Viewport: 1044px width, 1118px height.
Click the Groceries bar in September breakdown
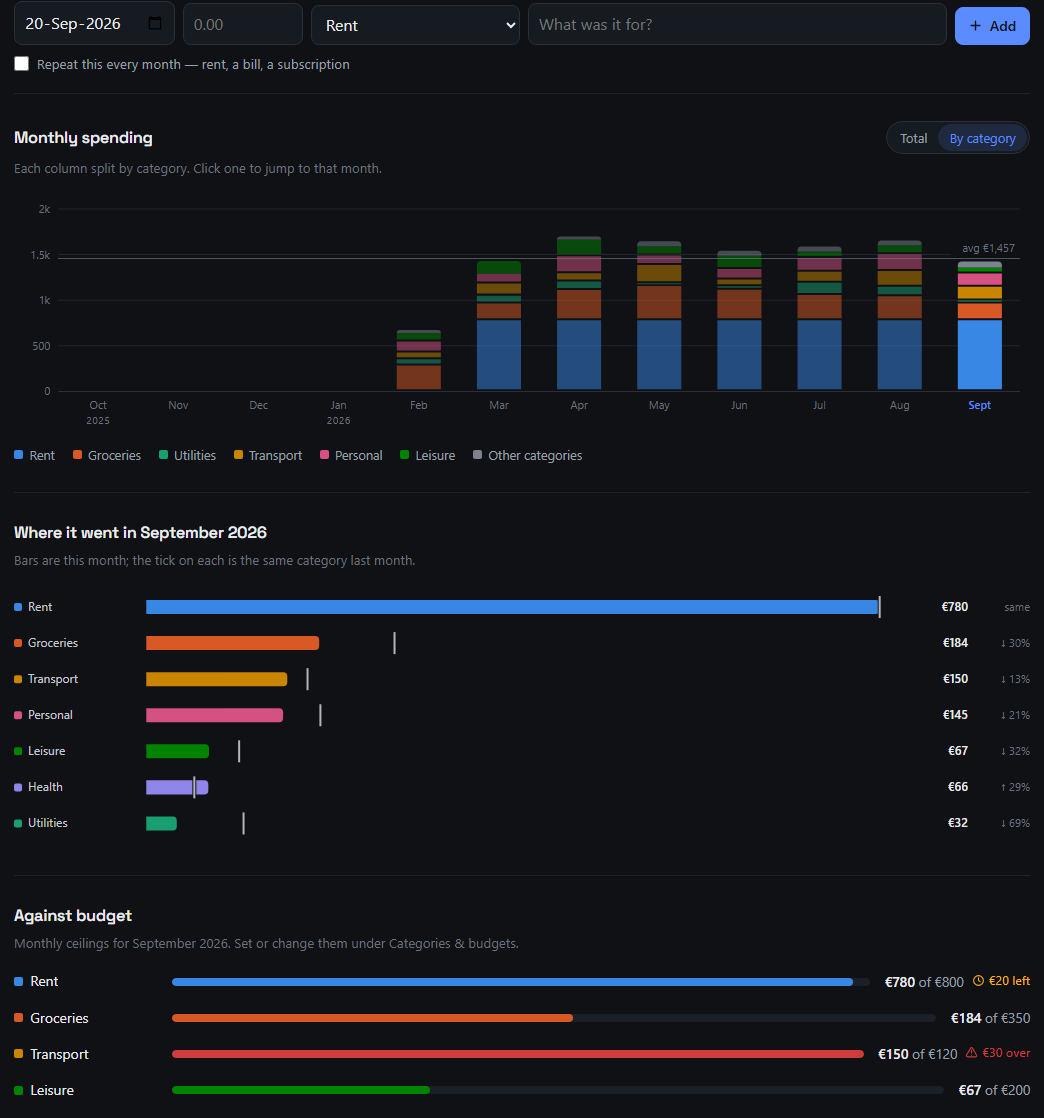click(x=232, y=643)
